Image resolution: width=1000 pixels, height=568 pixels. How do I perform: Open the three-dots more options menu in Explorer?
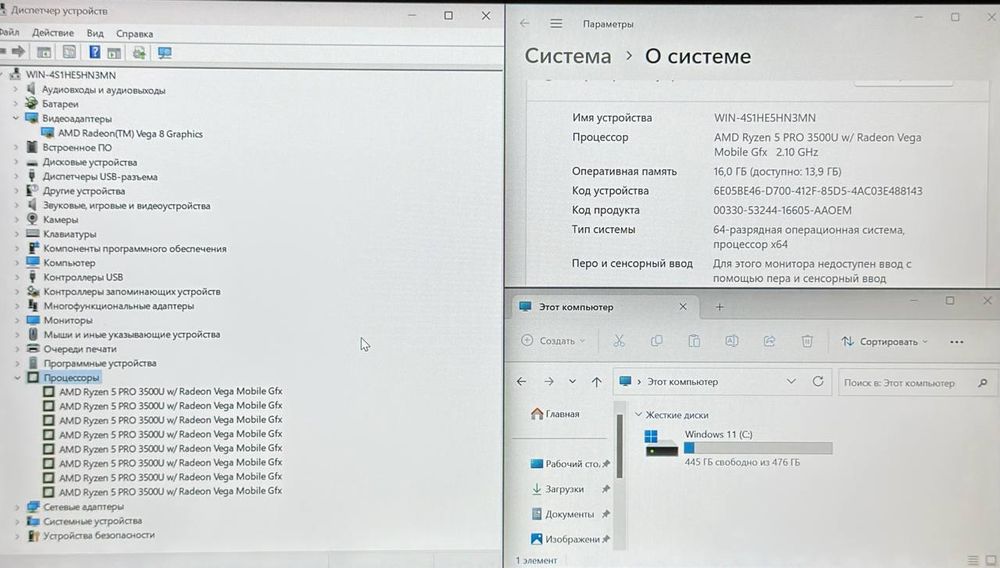(x=957, y=342)
